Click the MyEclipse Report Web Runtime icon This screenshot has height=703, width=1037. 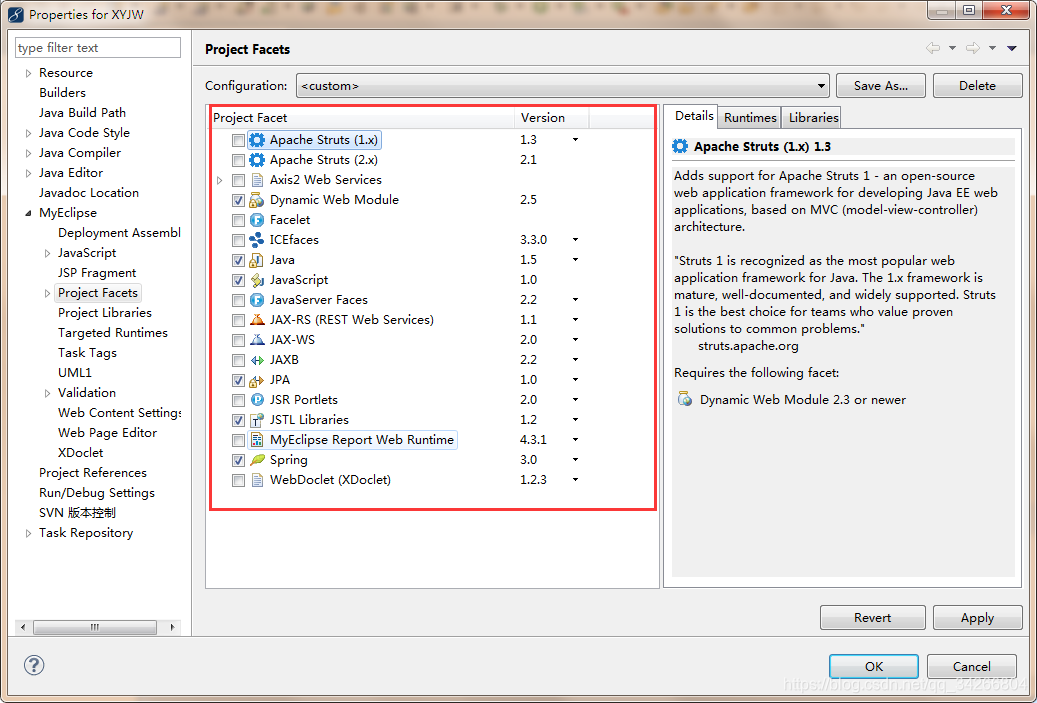click(257, 440)
